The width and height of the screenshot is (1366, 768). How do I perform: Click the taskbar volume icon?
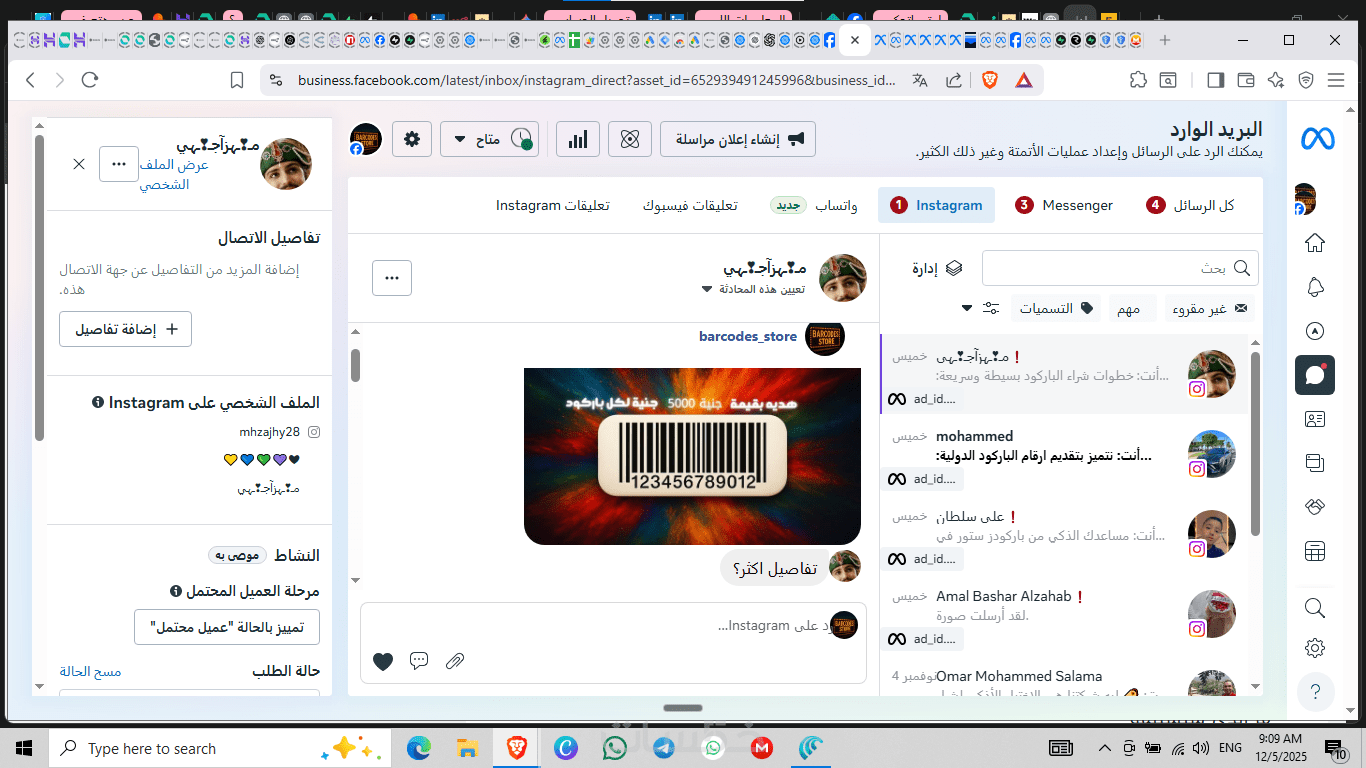pyautogui.click(x=1200, y=748)
